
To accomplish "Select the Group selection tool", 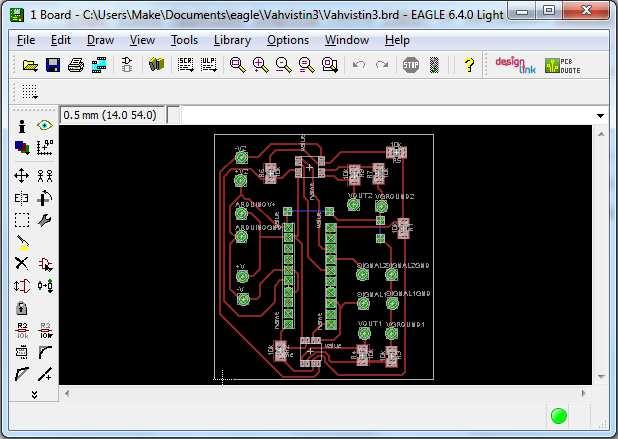I will point(22,220).
